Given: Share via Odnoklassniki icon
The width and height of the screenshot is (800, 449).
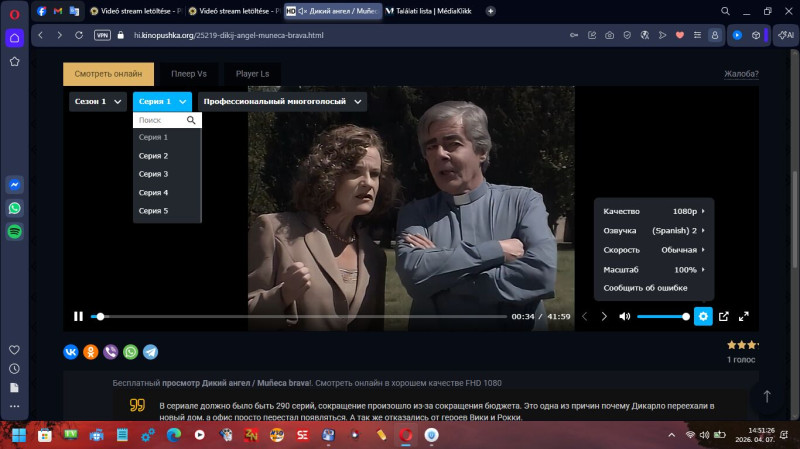Looking at the screenshot, I should 91,352.
